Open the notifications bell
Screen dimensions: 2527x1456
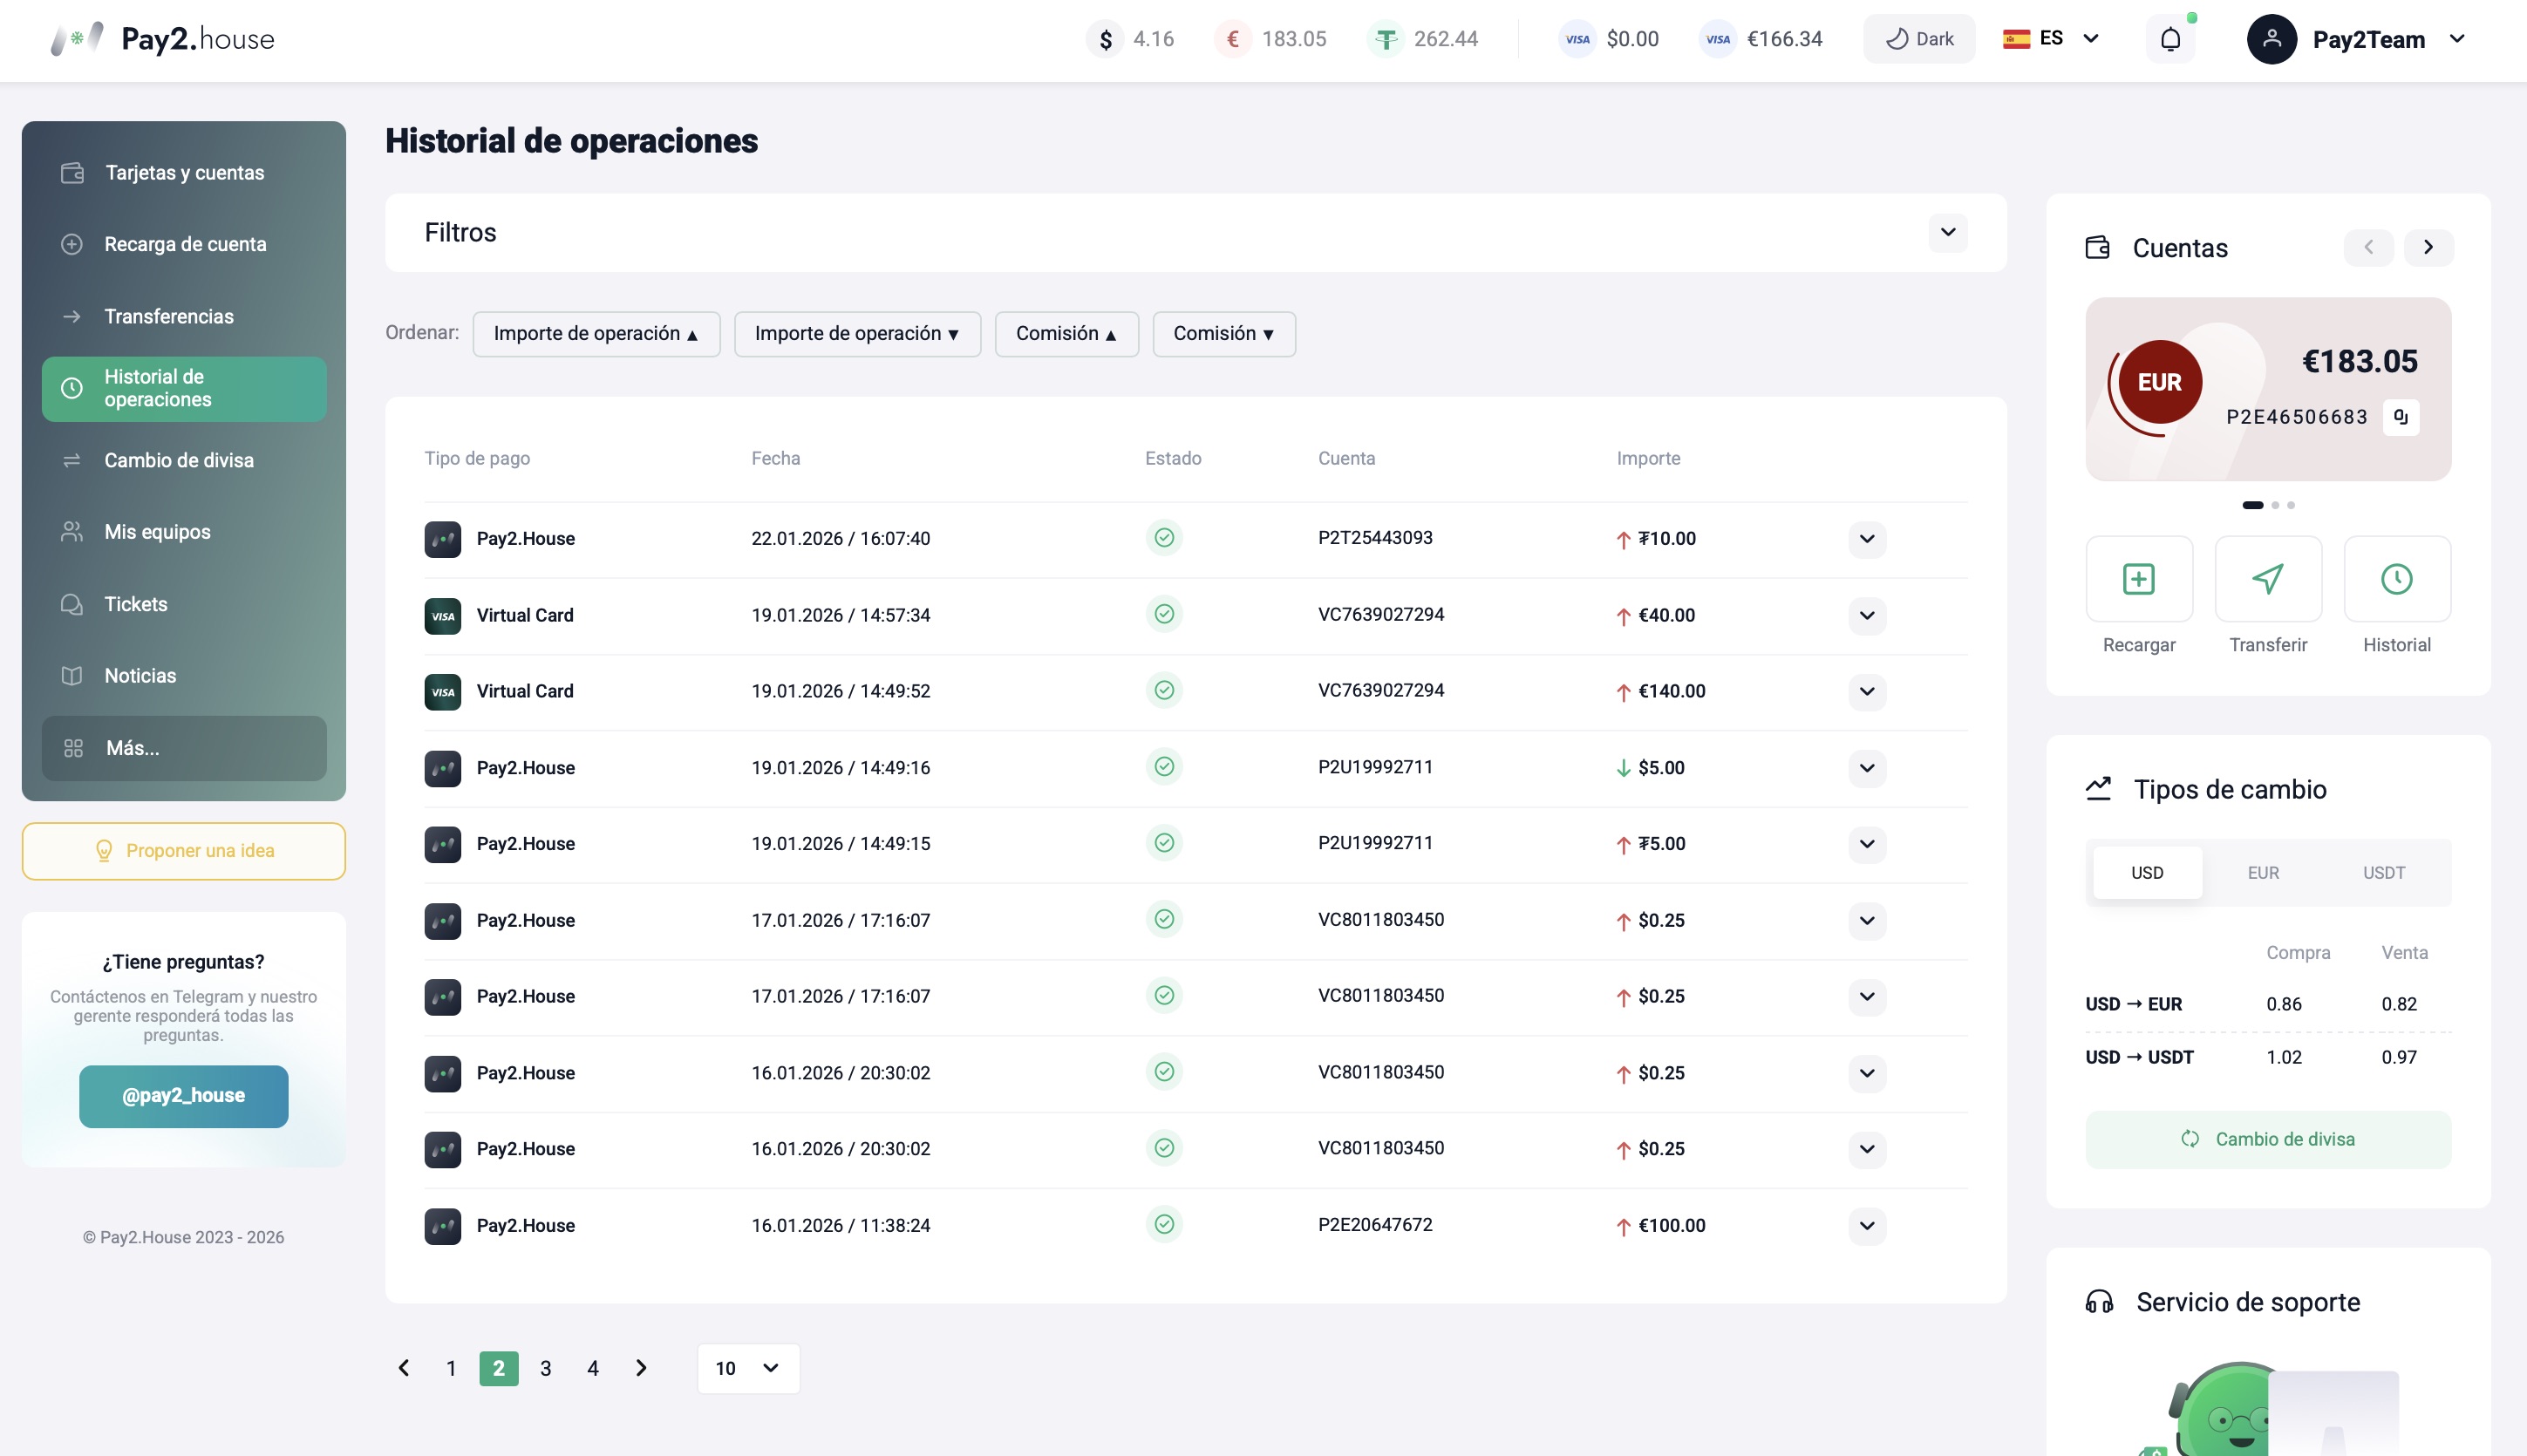(2170, 39)
